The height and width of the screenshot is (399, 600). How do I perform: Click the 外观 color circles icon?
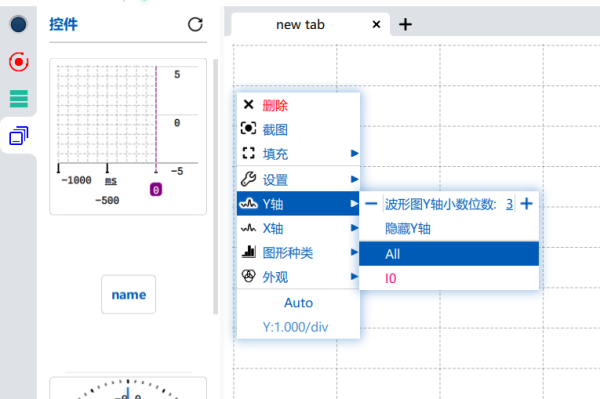[248, 276]
